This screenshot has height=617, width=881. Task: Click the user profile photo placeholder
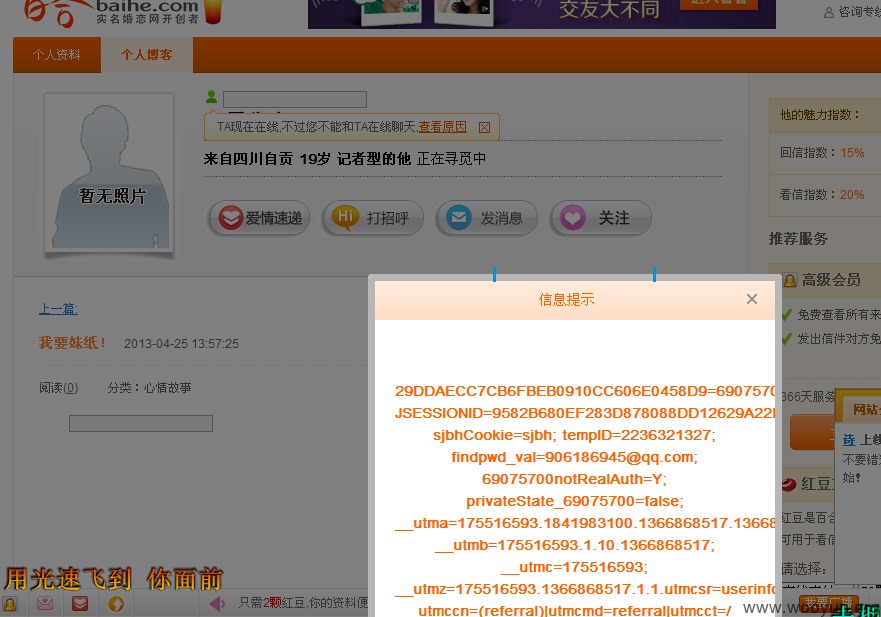click(x=109, y=173)
